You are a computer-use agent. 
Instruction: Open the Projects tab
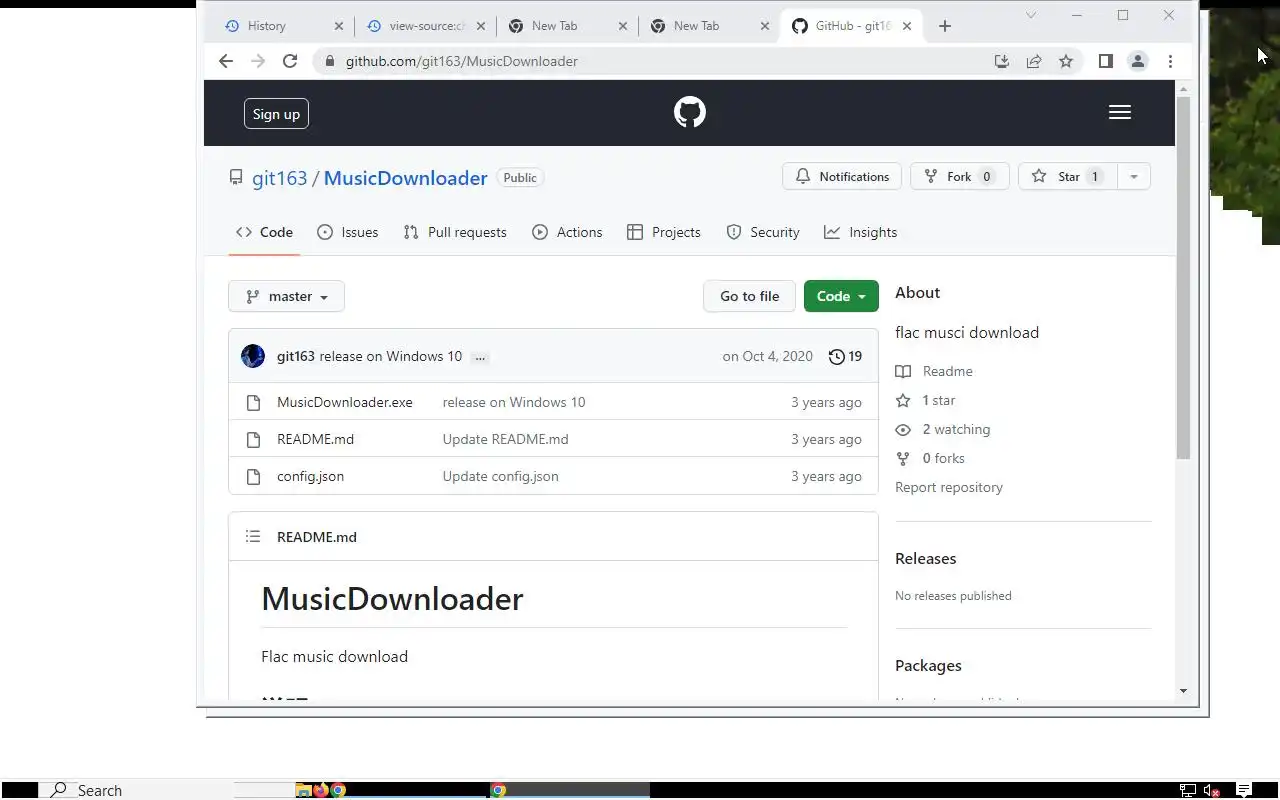click(x=663, y=232)
